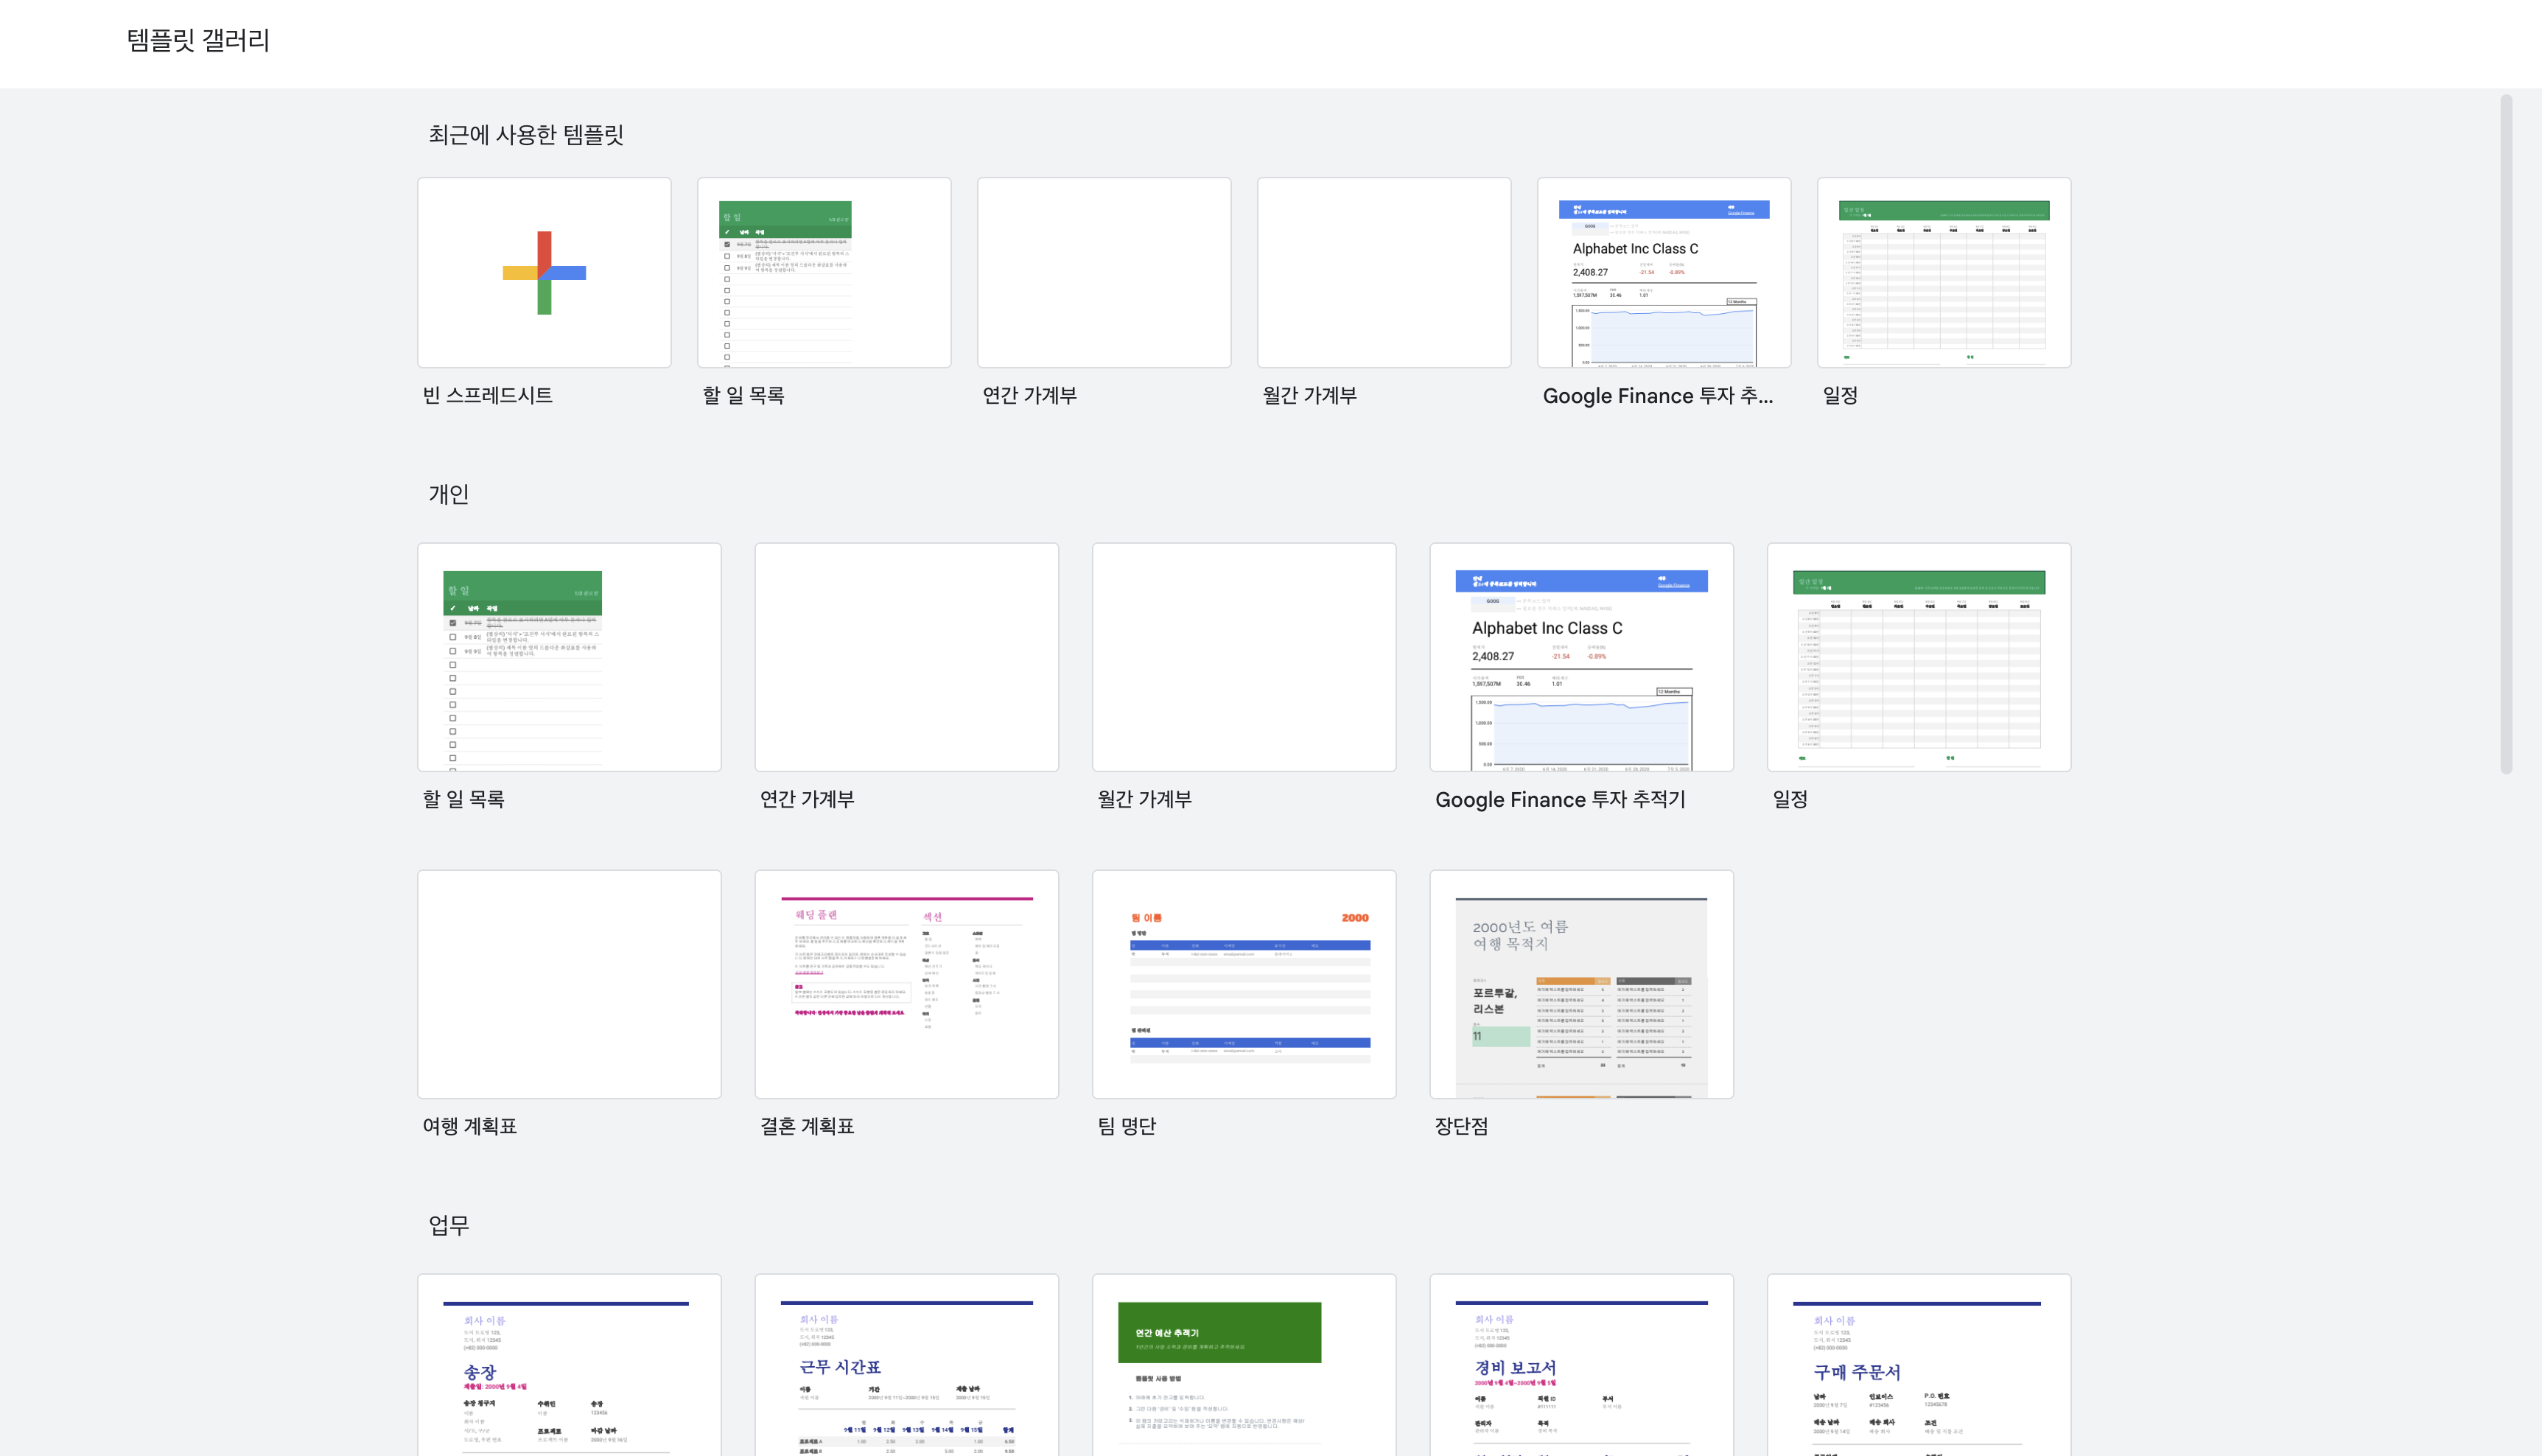Open the 여행 계획표 template
Screen dimensions: 2542x1456
[x=569, y=984]
